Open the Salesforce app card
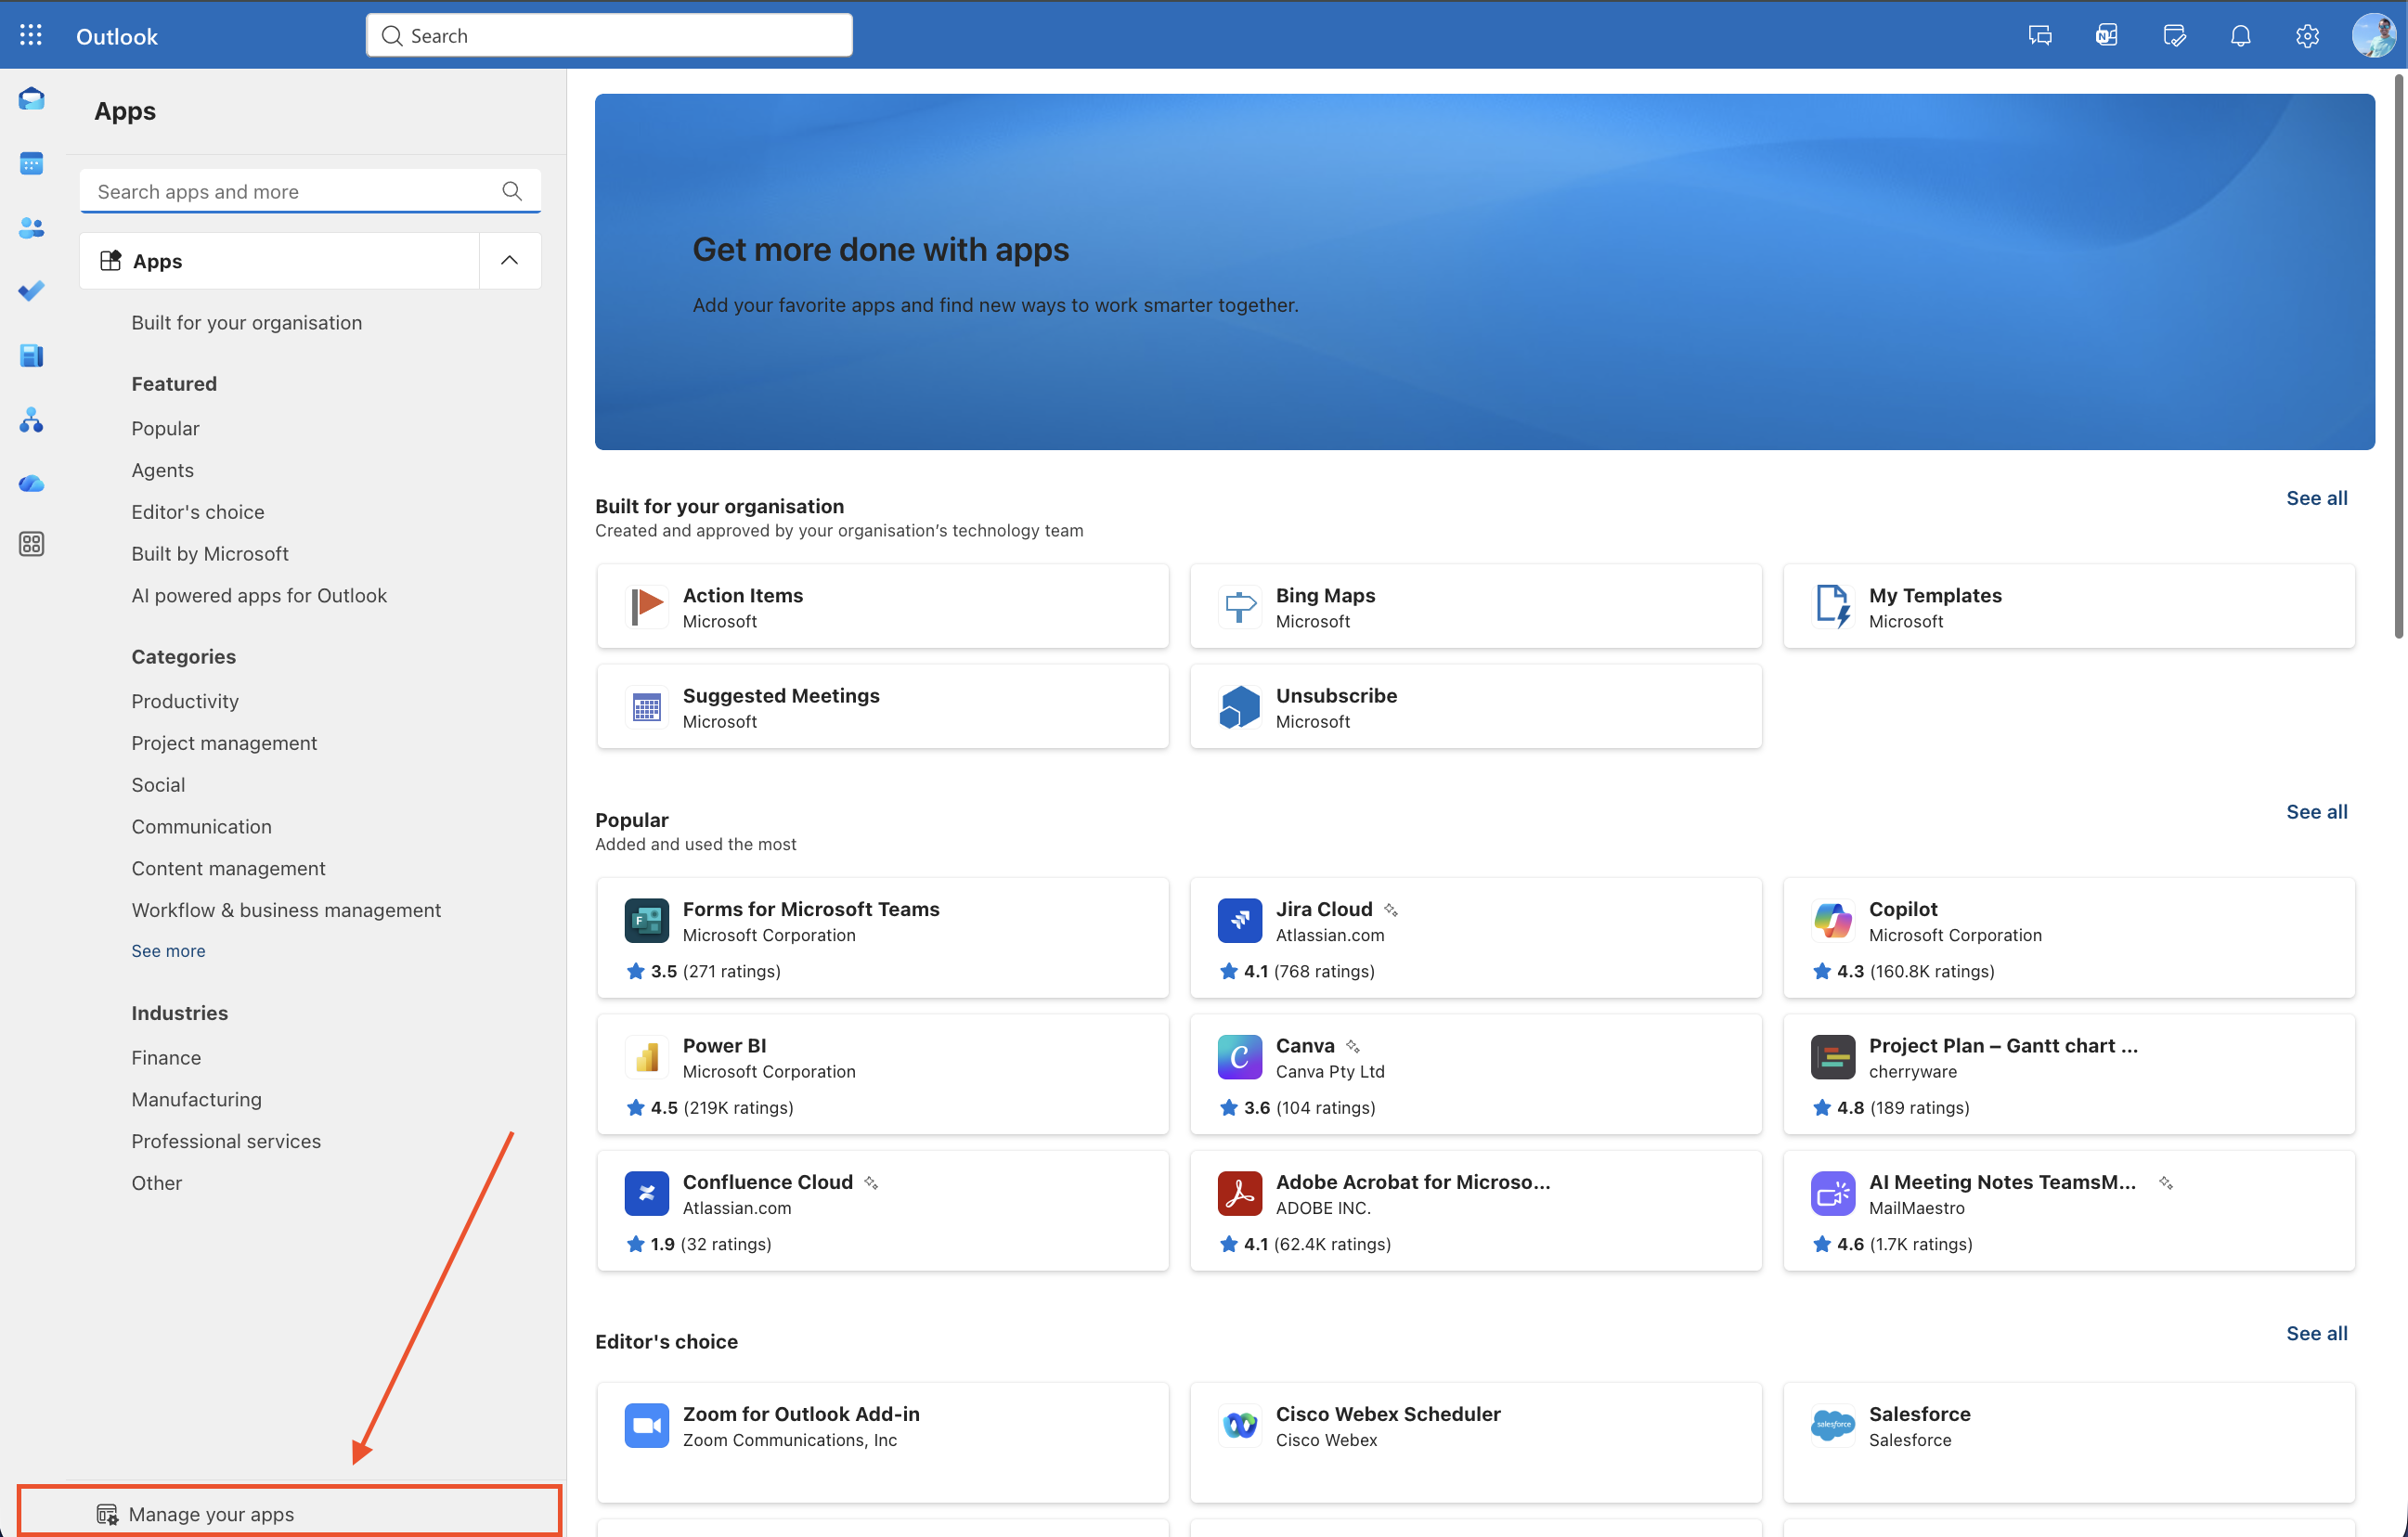The width and height of the screenshot is (2408, 1537). pyautogui.click(x=2068, y=1442)
